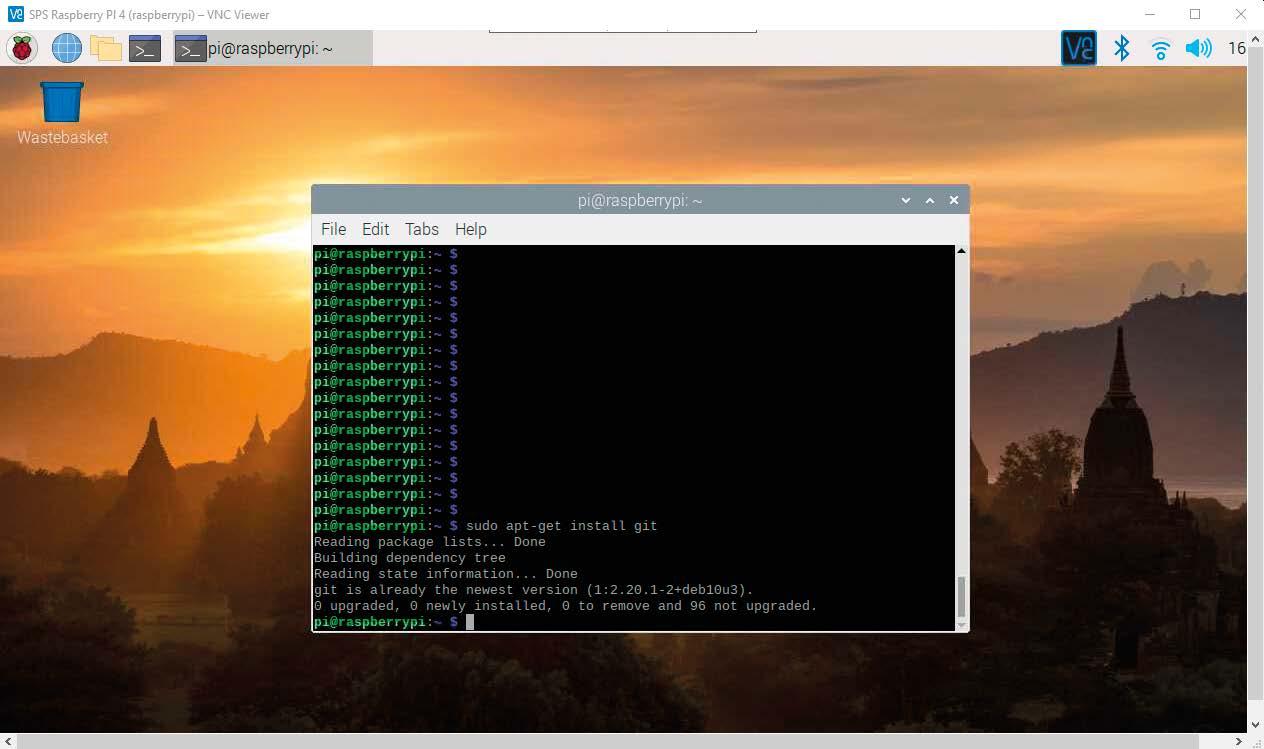Click the VNC Viewer vertical scrollbar down arrow
This screenshot has width=1264, height=749.
(1256, 725)
